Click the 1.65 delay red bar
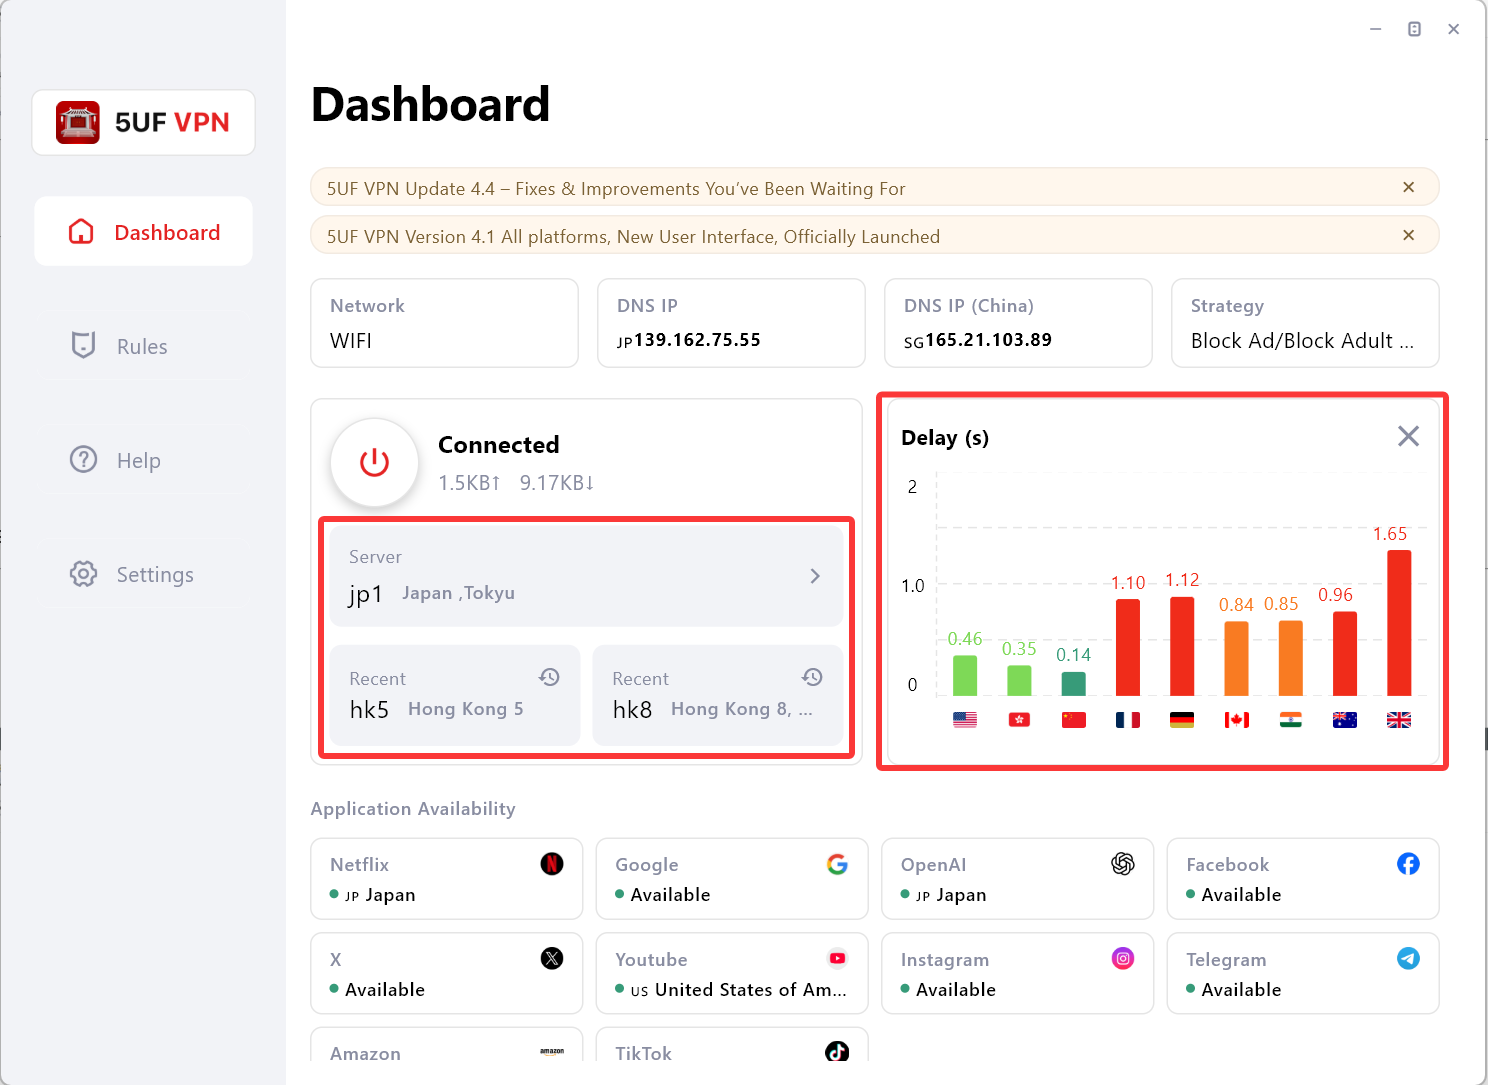 1399,622
